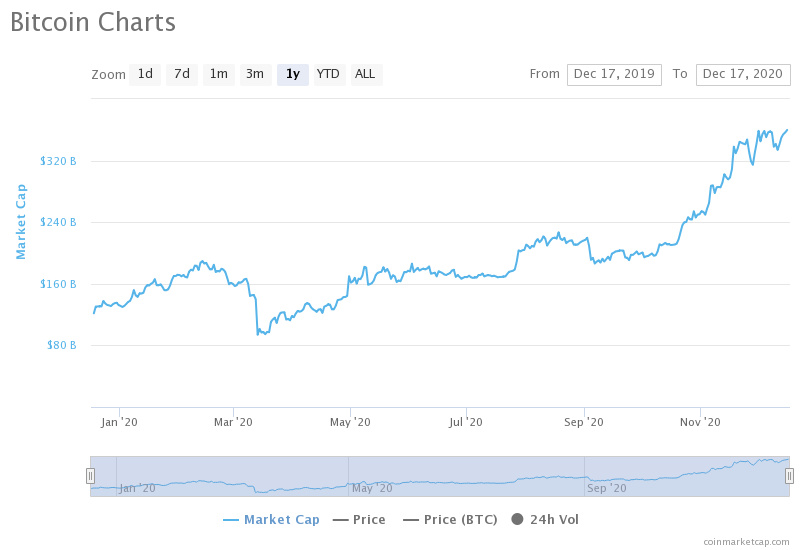Toggle Market Cap series in legend
Image resolution: width=800 pixels, height=550 pixels.
(271, 519)
